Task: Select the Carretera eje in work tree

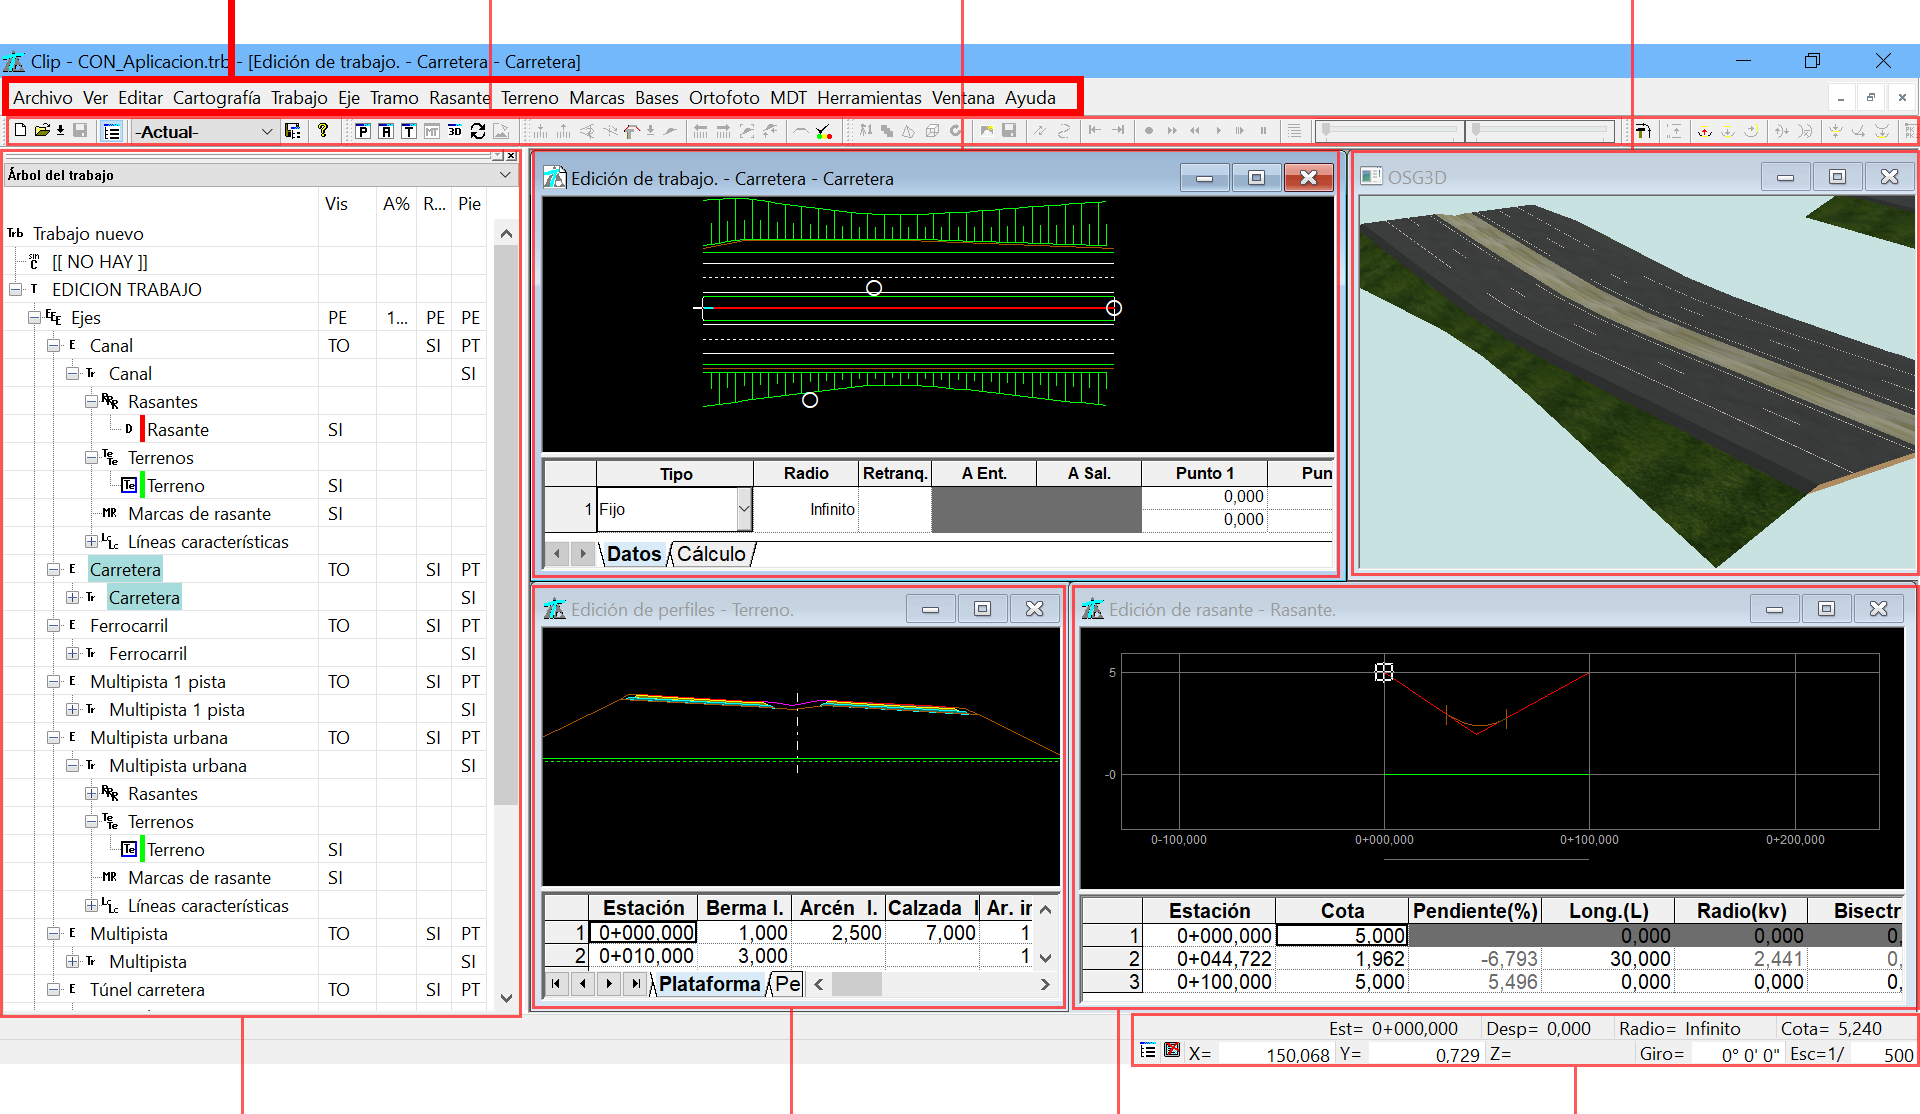Action: [125, 570]
